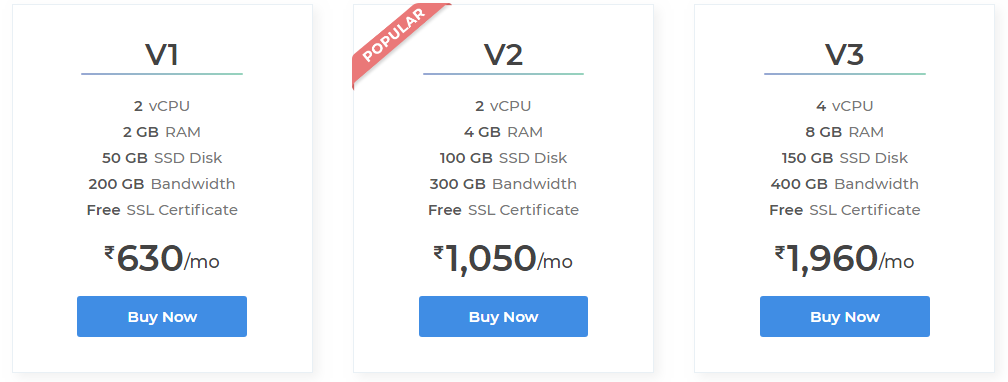
Task: Click the ₹630/mo price
Action: 162,259
